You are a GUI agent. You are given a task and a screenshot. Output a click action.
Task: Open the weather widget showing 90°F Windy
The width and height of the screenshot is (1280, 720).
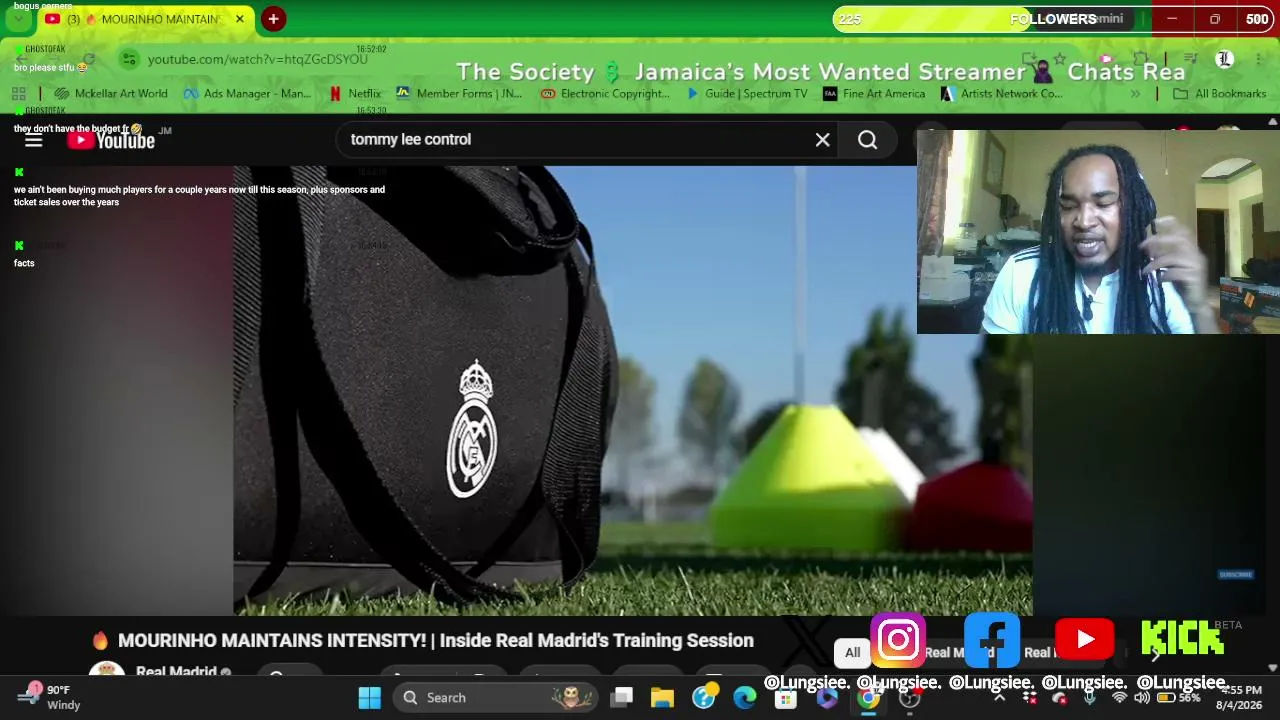click(50, 697)
